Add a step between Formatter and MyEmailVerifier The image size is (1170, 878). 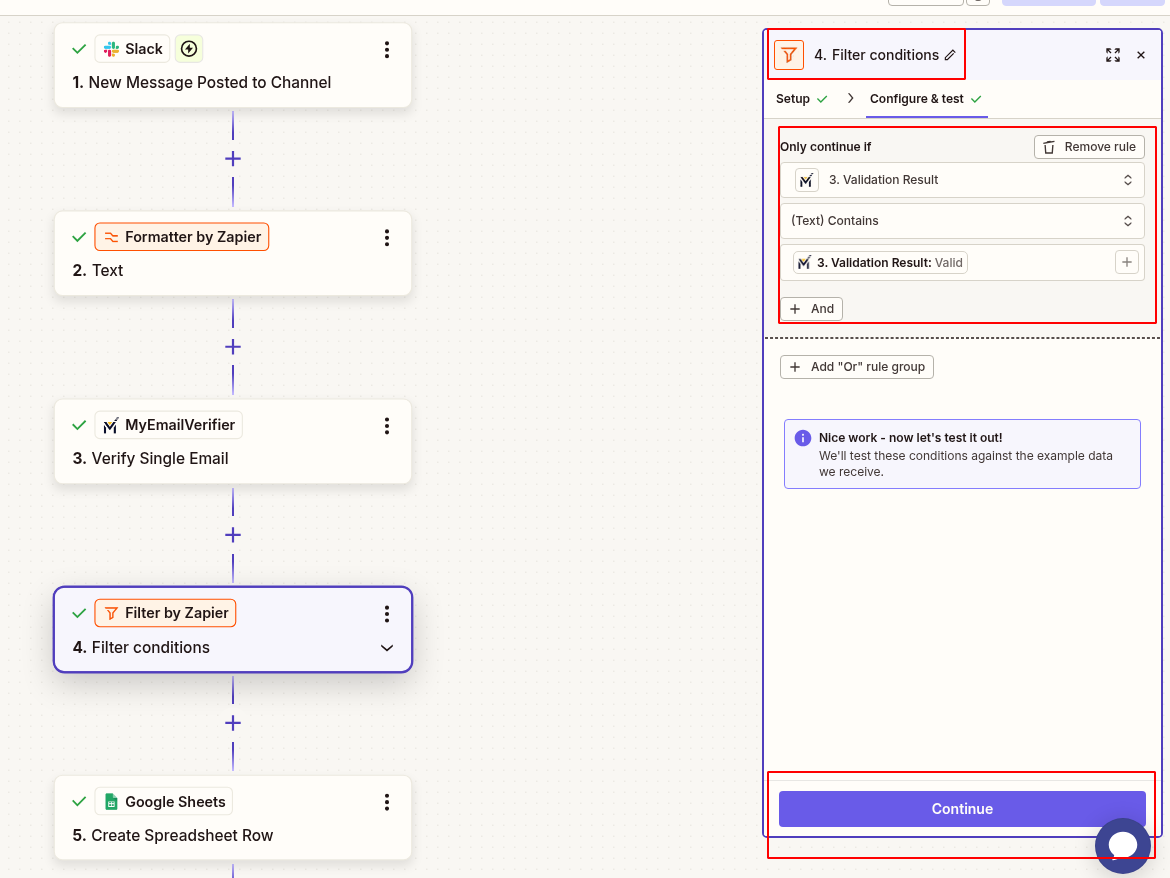[x=232, y=346]
